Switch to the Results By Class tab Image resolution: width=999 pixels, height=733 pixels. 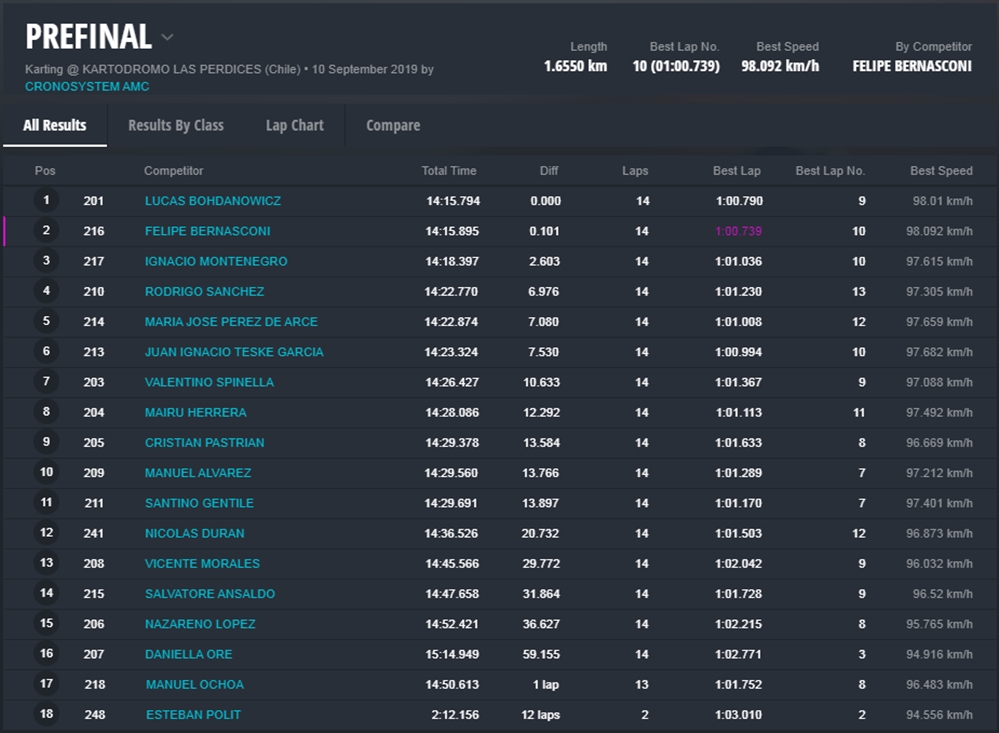(x=176, y=126)
